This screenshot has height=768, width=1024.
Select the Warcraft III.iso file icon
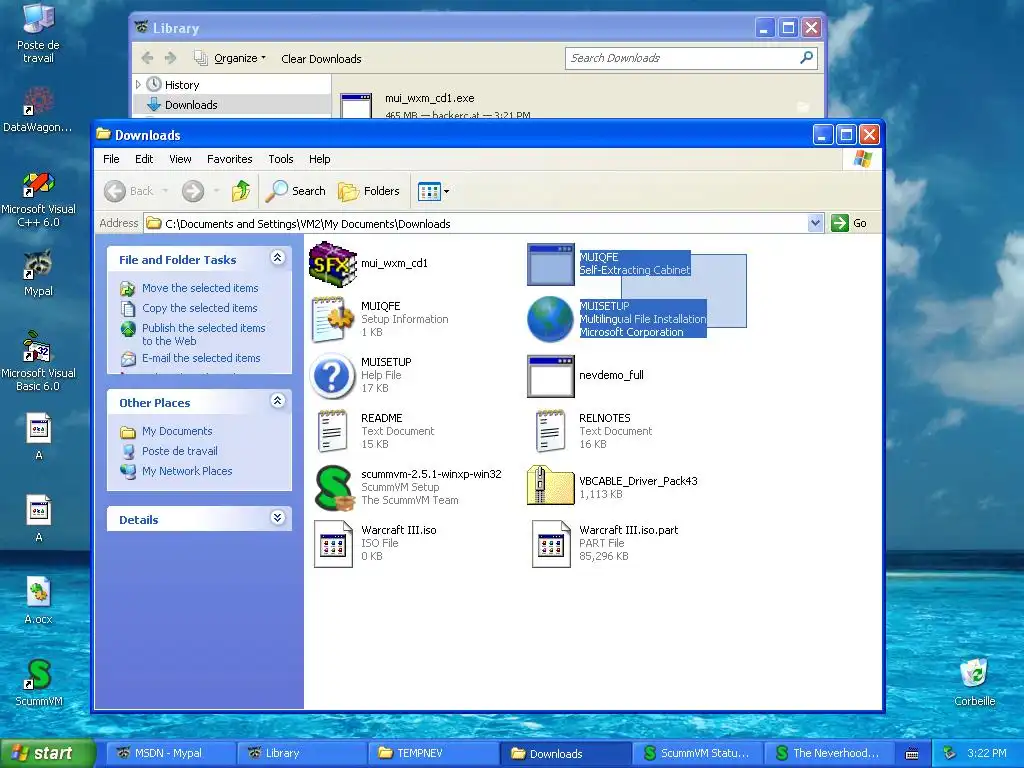332,543
